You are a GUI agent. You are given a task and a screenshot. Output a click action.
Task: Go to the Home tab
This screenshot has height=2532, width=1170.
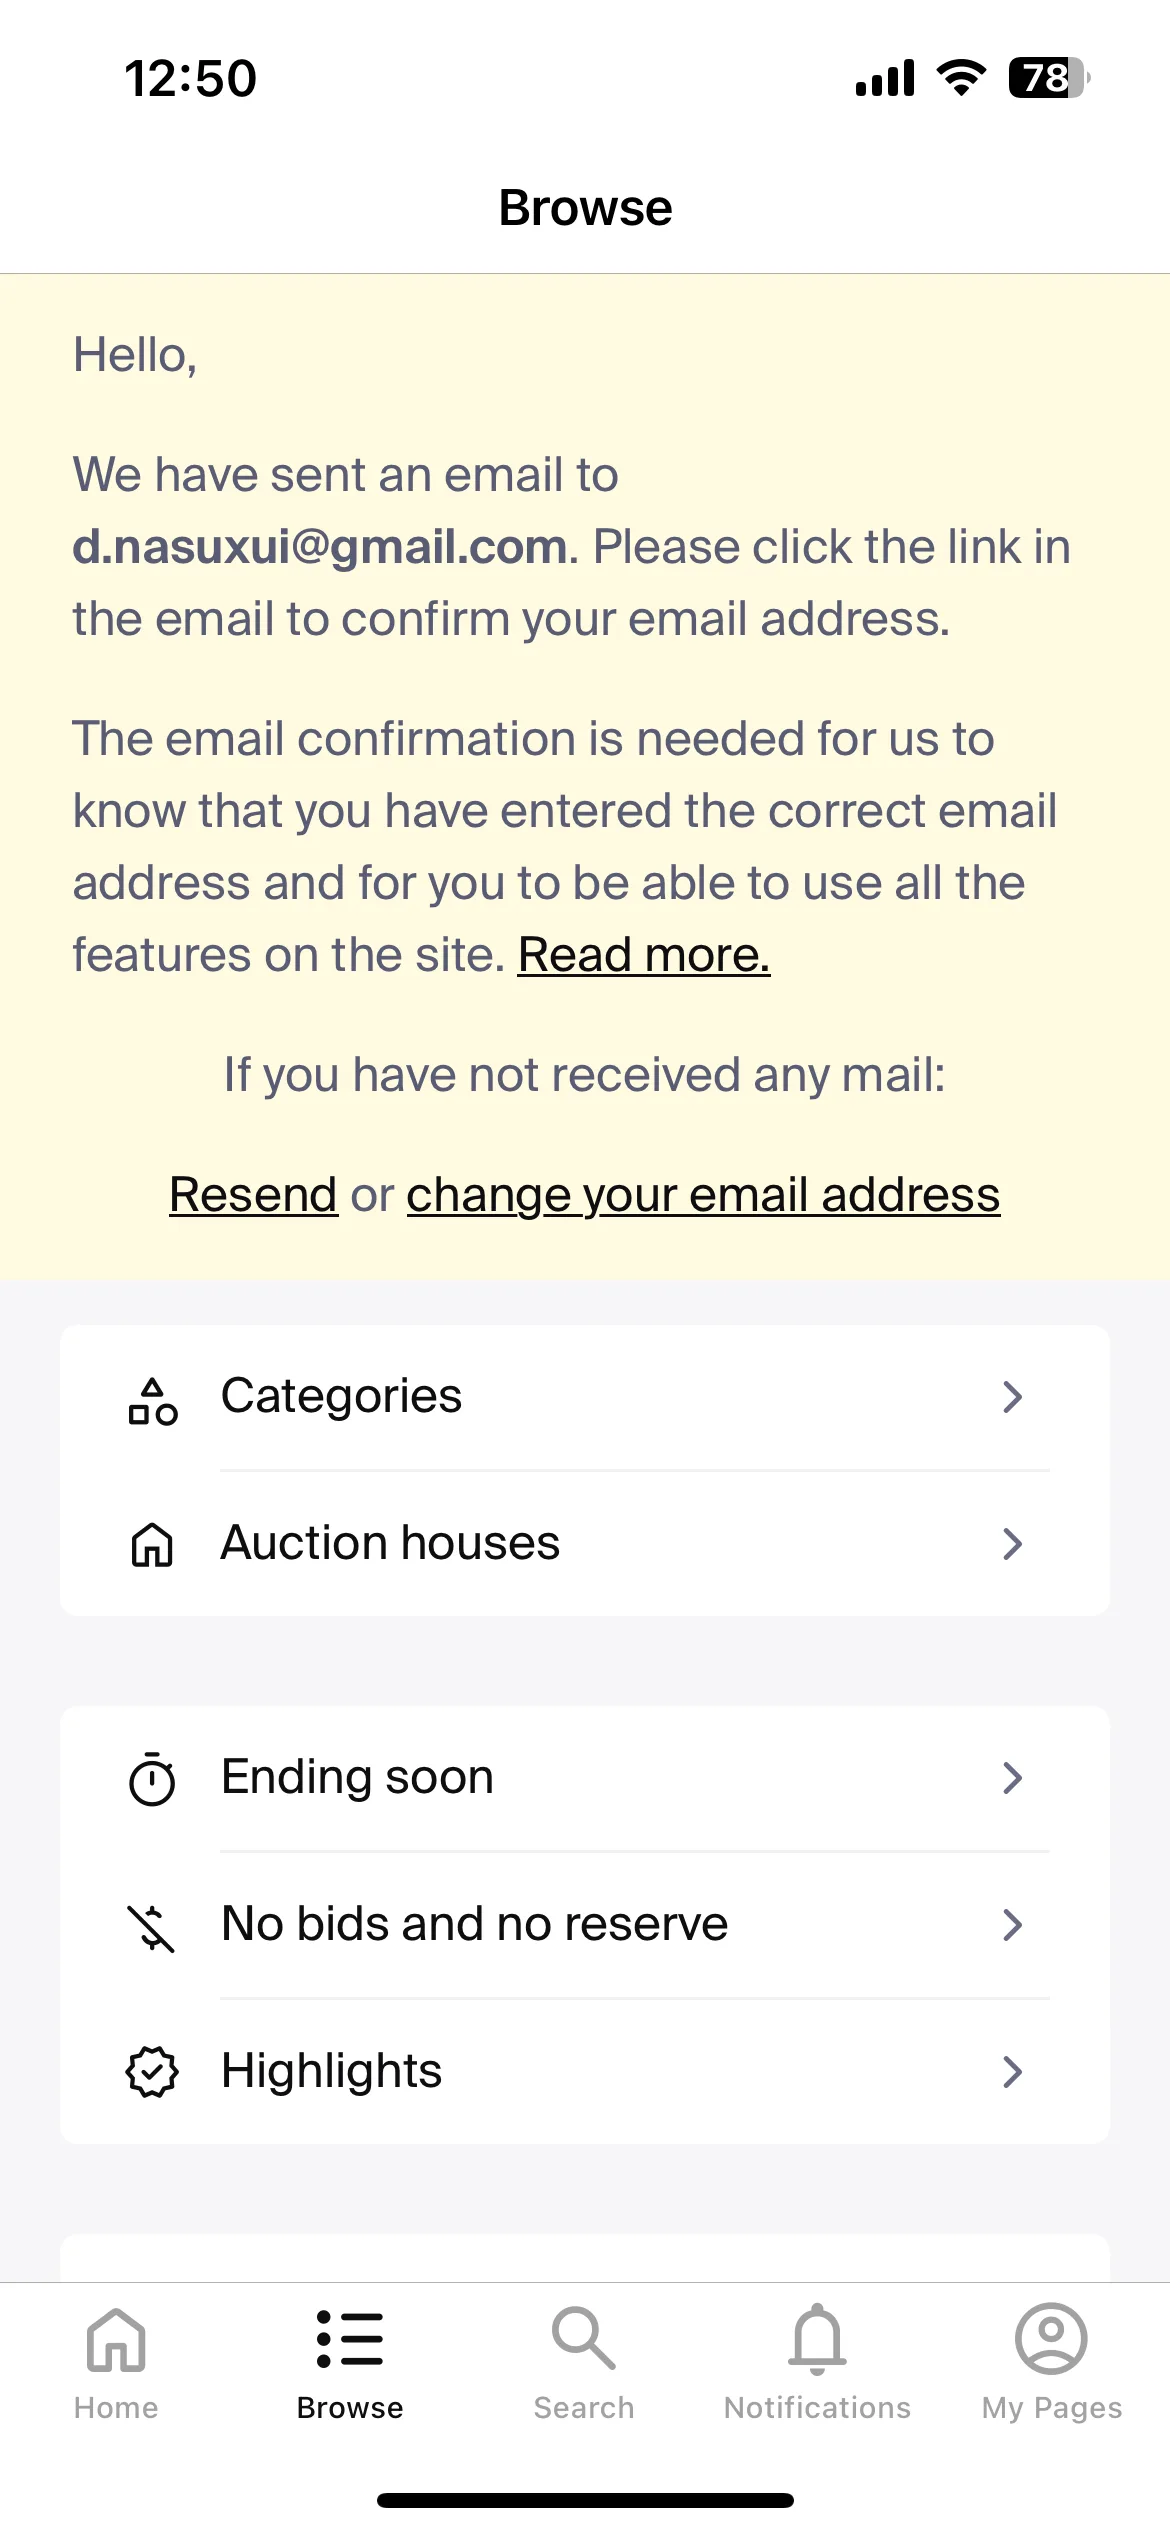[x=116, y=2363]
